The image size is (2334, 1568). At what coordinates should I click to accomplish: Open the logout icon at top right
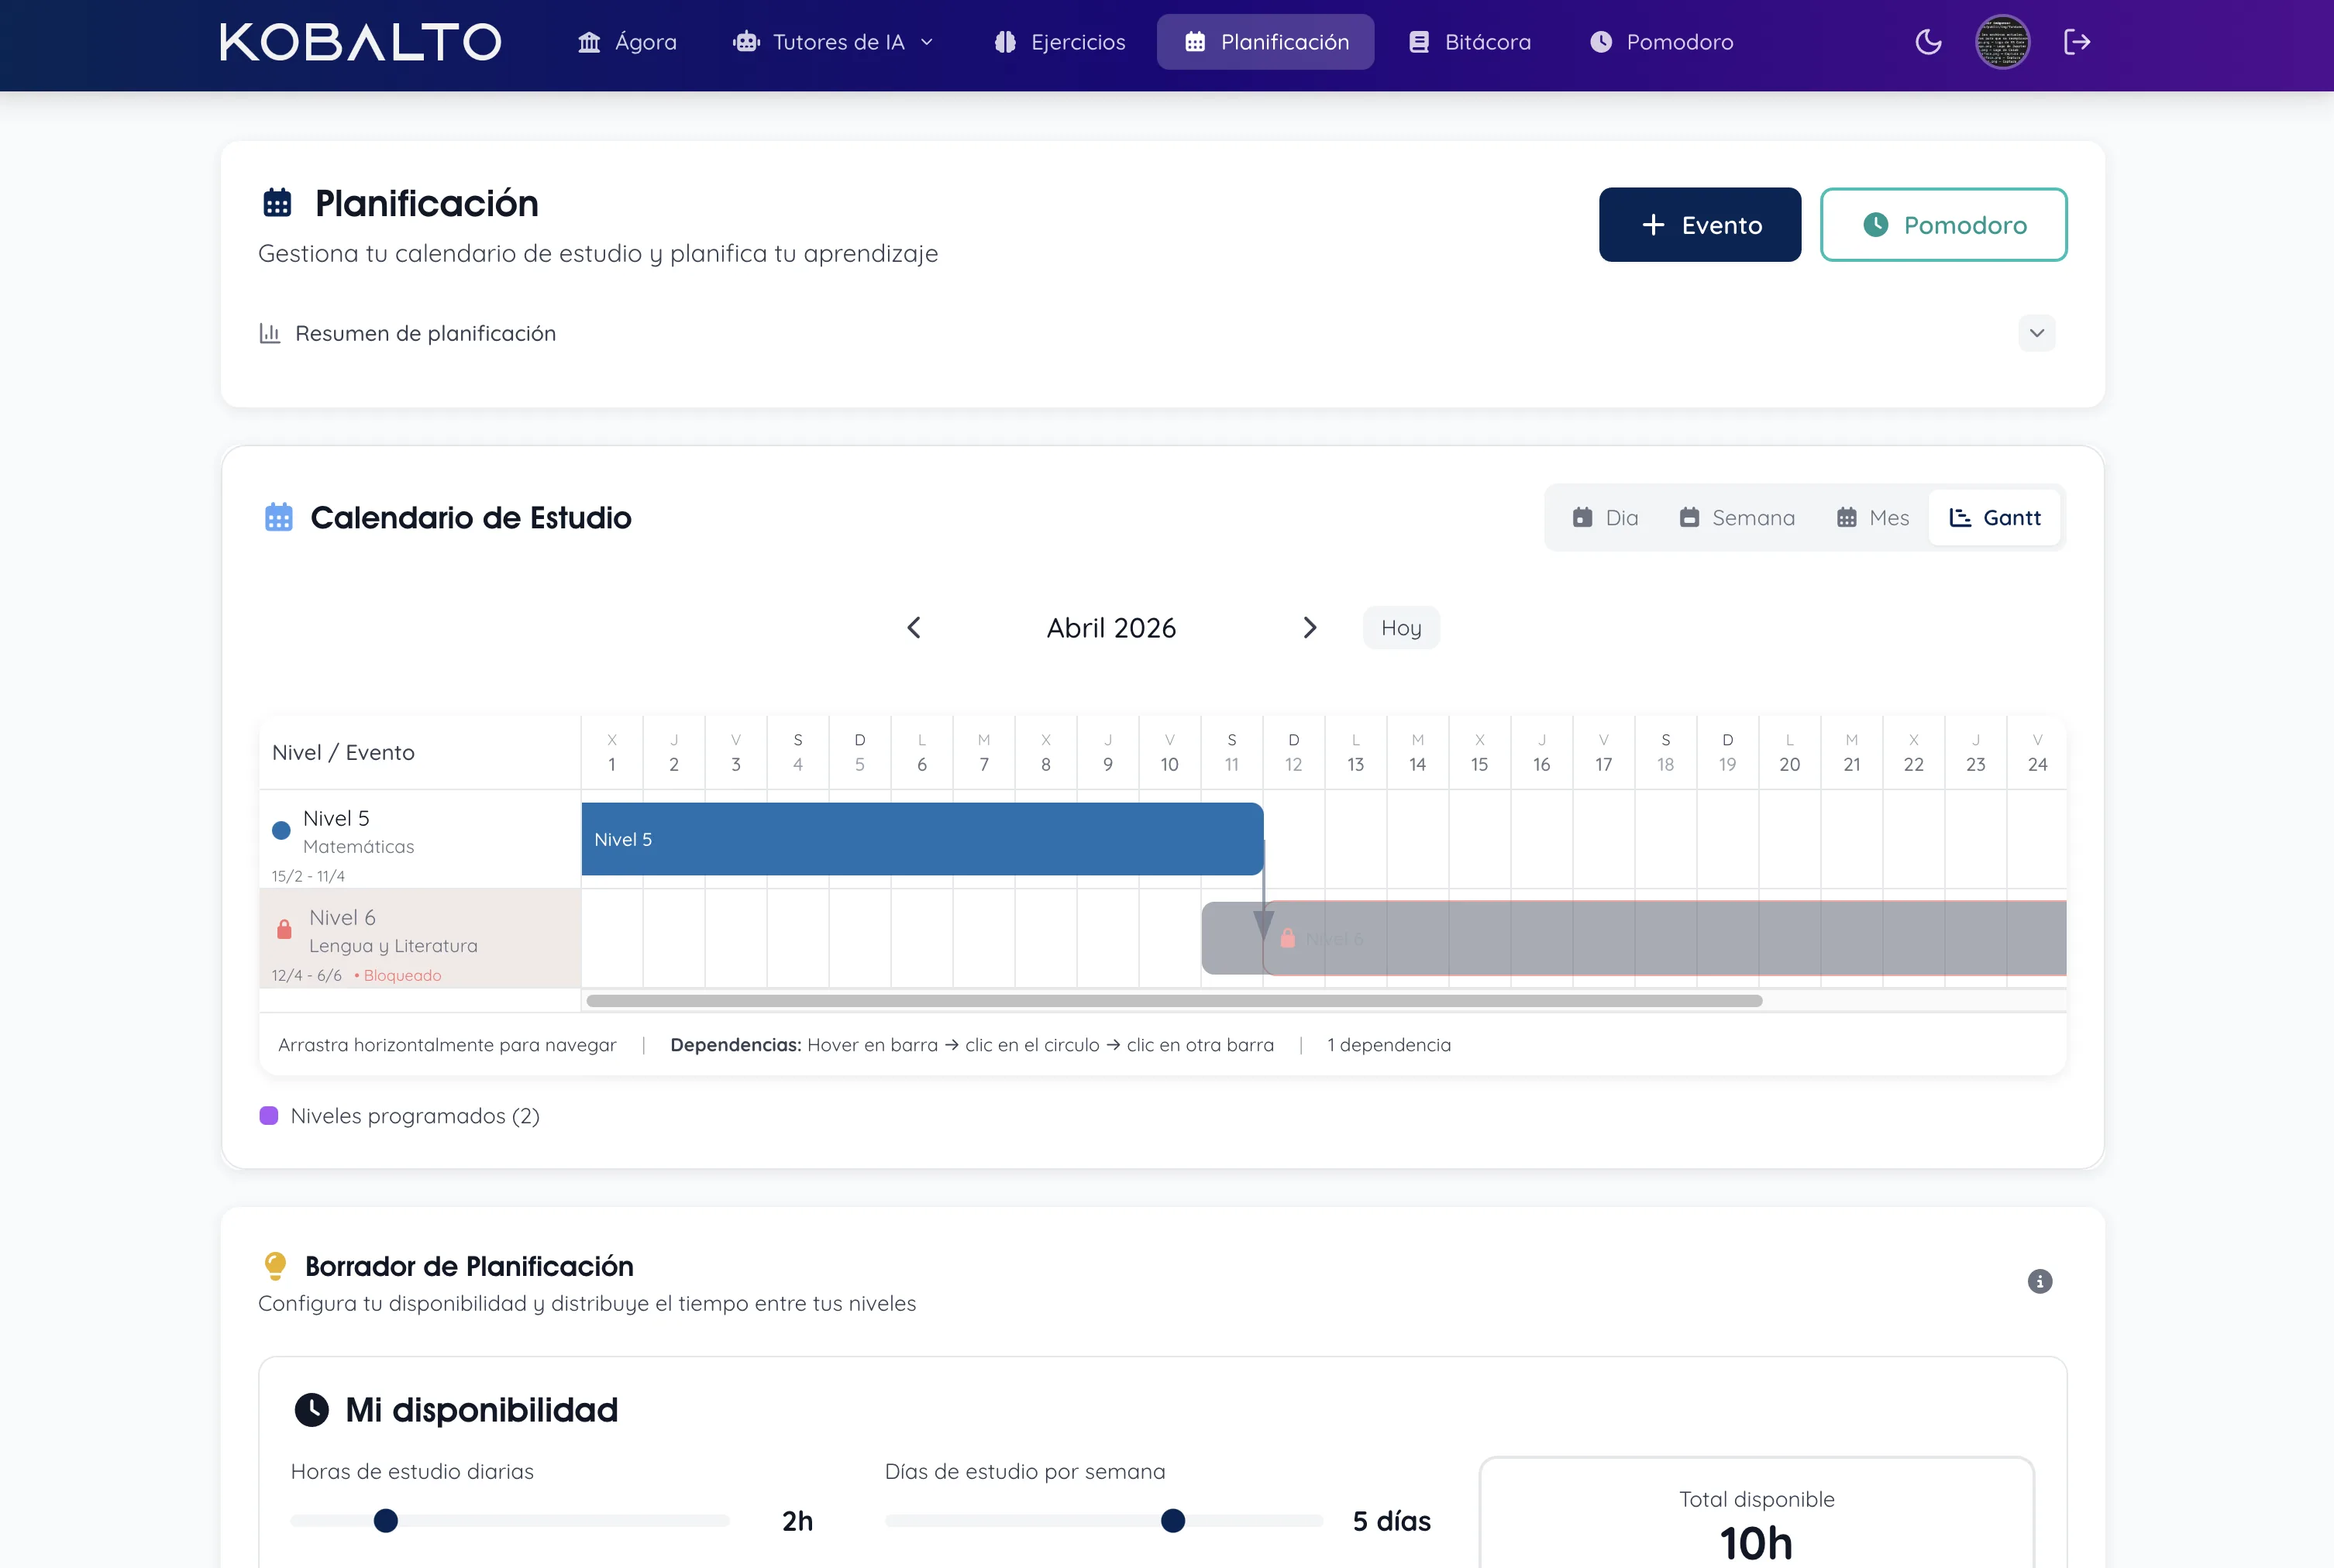click(2078, 42)
